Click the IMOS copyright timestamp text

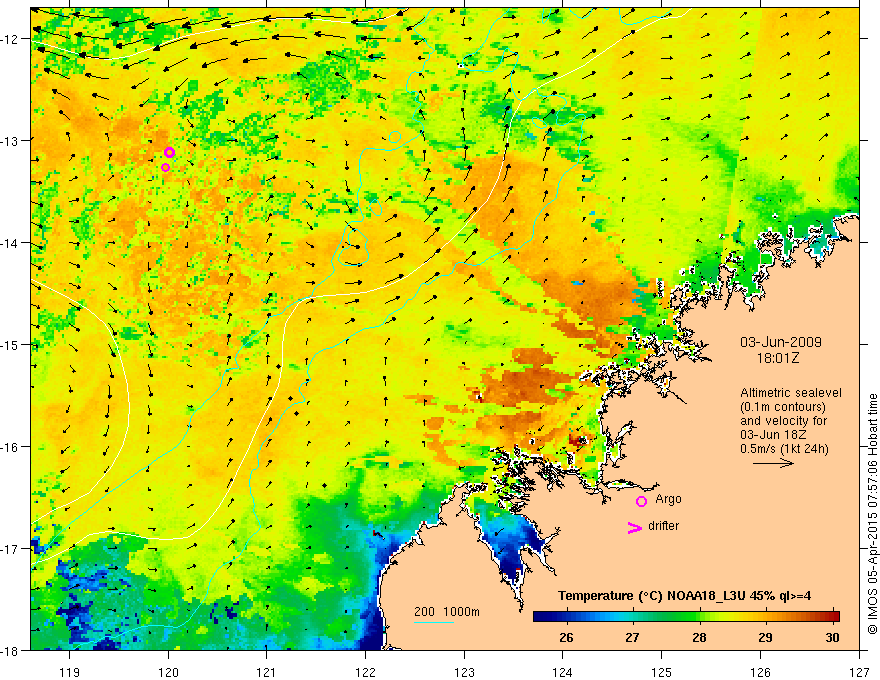pos(873,514)
